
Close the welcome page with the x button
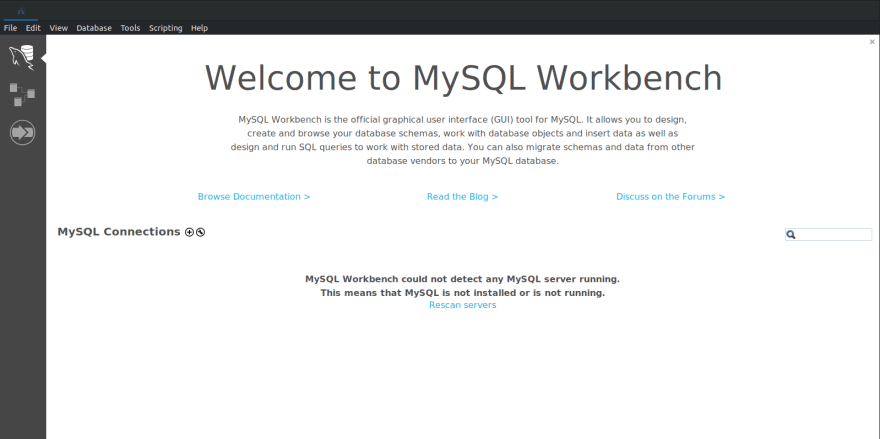pyautogui.click(x=872, y=42)
